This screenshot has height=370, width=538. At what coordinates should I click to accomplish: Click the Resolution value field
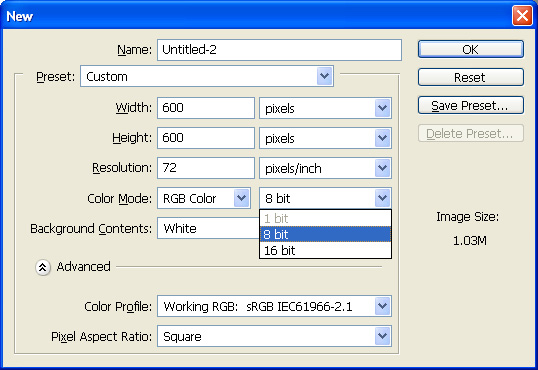pyautogui.click(x=206, y=168)
